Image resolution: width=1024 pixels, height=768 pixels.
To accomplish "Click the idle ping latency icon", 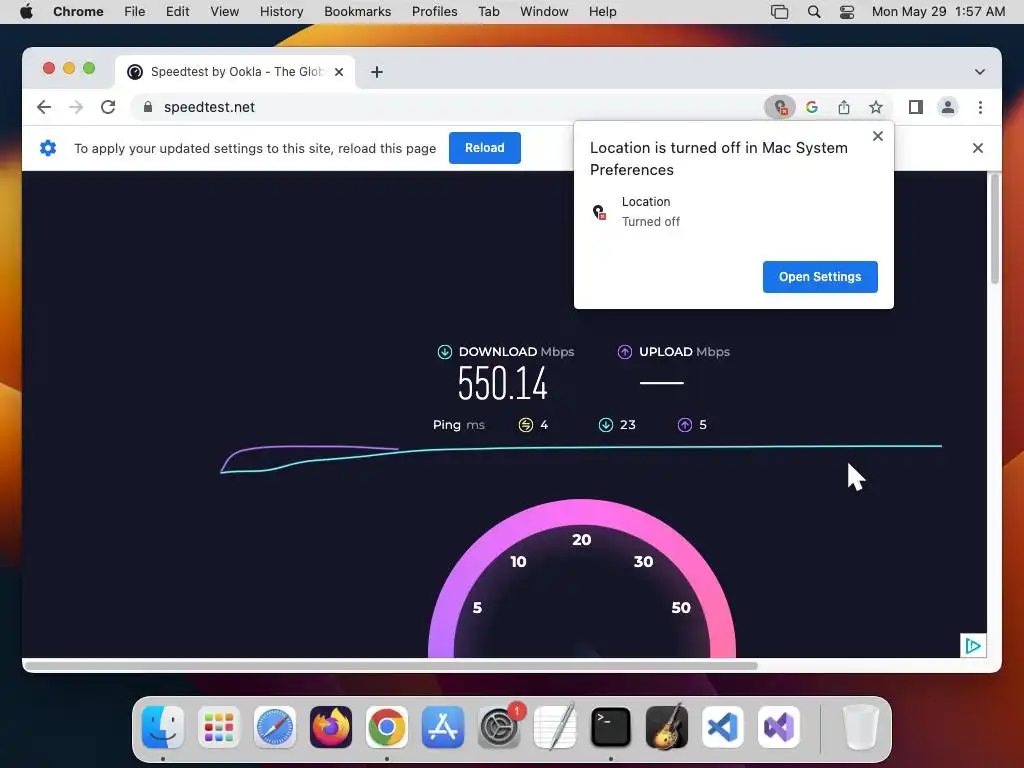I will 526,425.
